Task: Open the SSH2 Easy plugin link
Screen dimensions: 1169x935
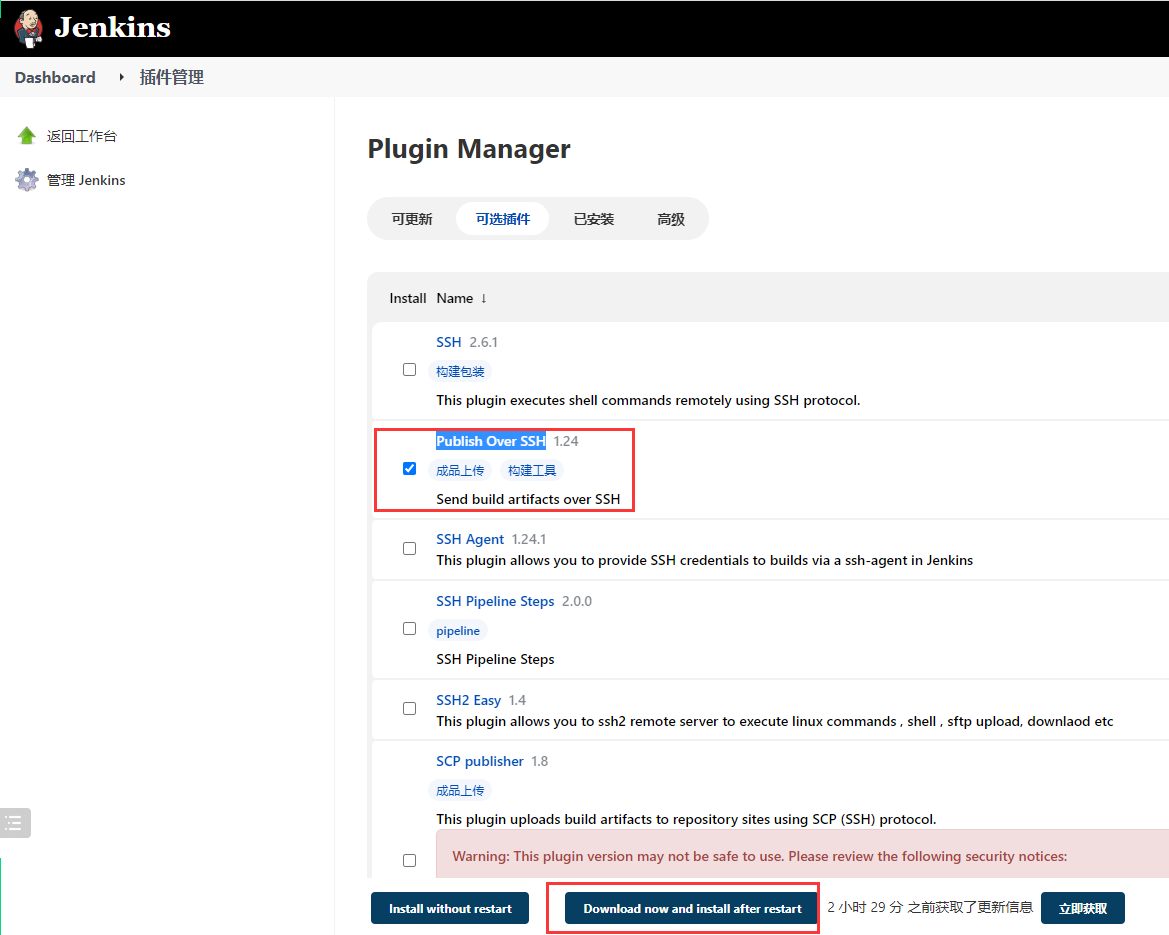Action: coord(468,700)
